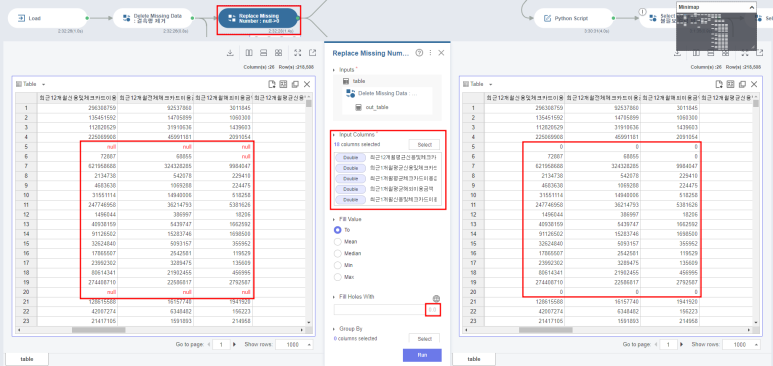Open column settings icon on right table
The image size is (773, 366).
(x=731, y=84)
